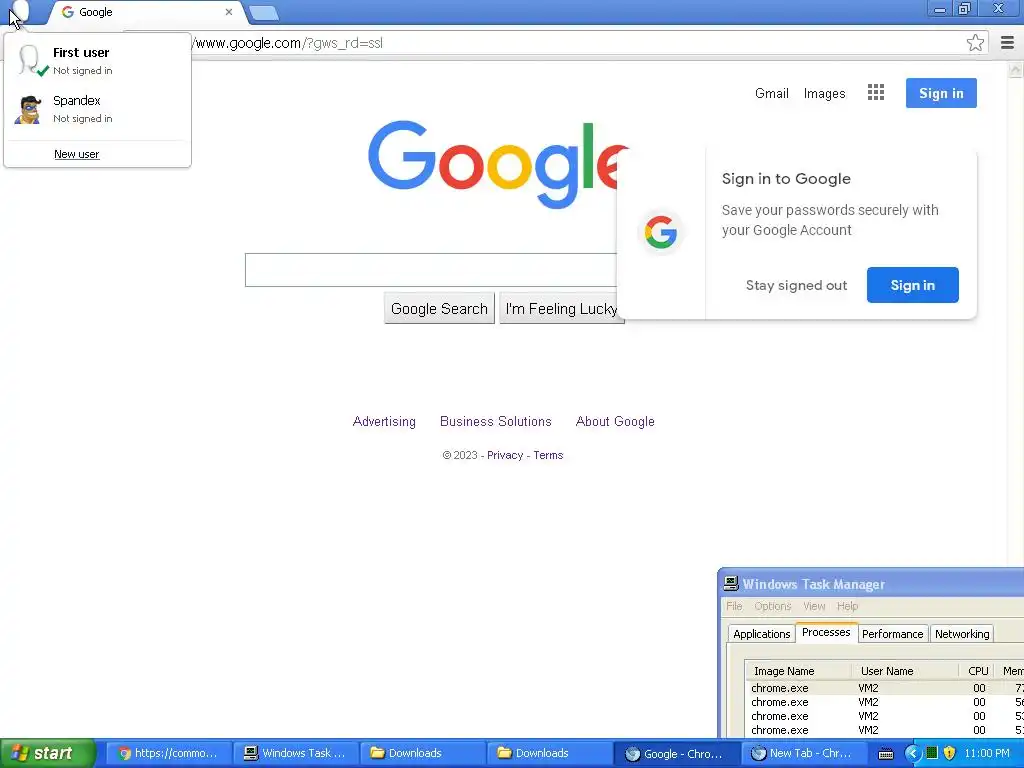Click the security shield tray icon
Image resolution: width=1024 pixels, height=768 pixels.
(x=949, y=753)
